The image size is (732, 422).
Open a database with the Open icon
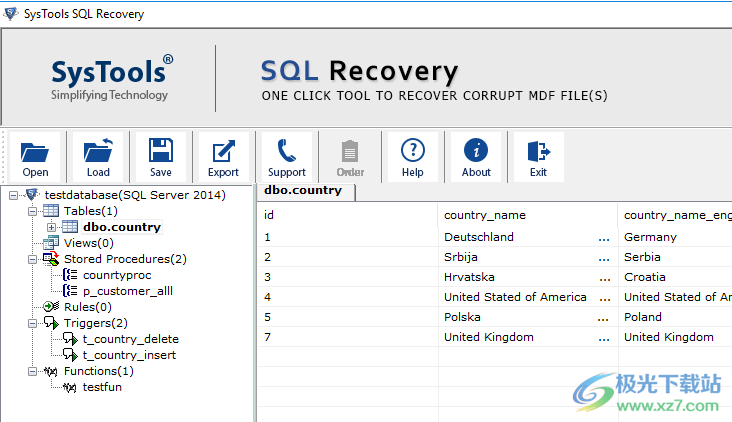(x=35, y=152)
